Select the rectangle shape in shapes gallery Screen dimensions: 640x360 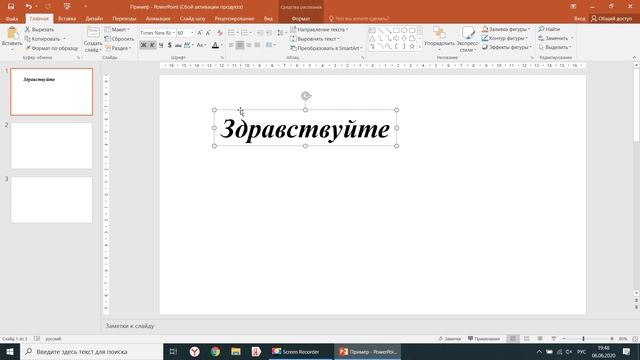point(396,30)
